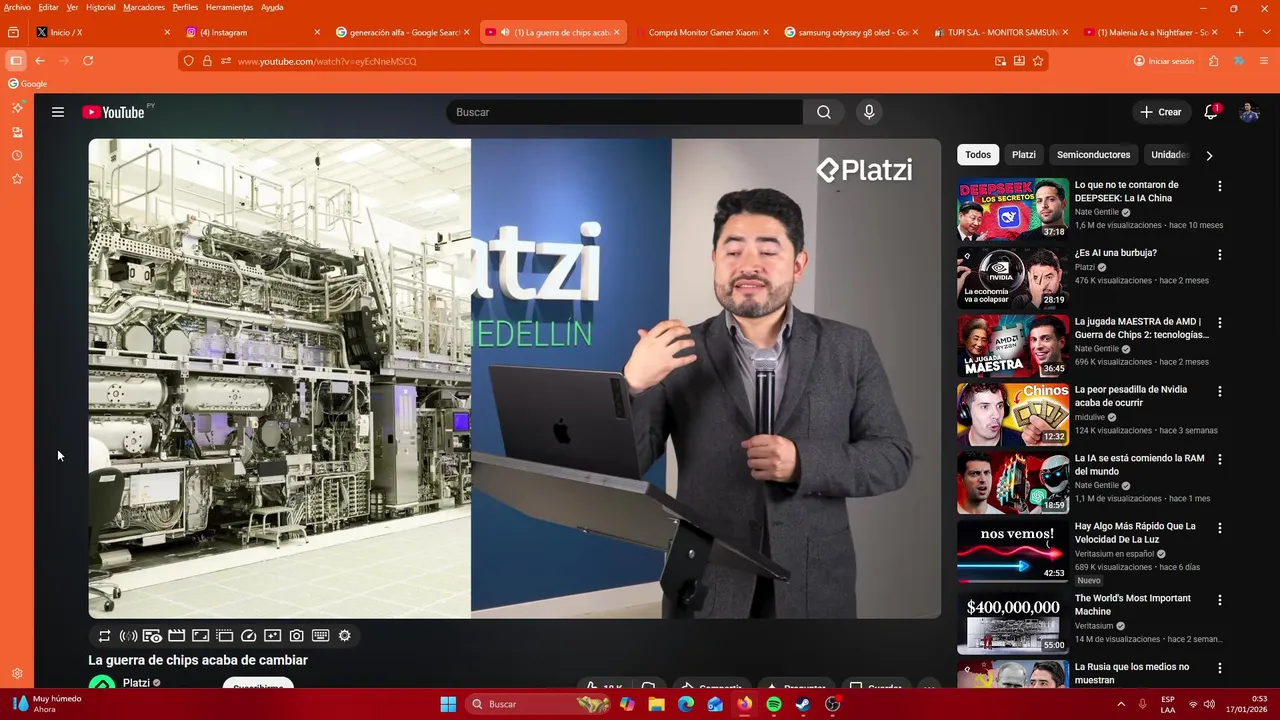The image size is (1280, 720).
Task: Go to the YouTube home logo
Action: click(x=113, y=112)
